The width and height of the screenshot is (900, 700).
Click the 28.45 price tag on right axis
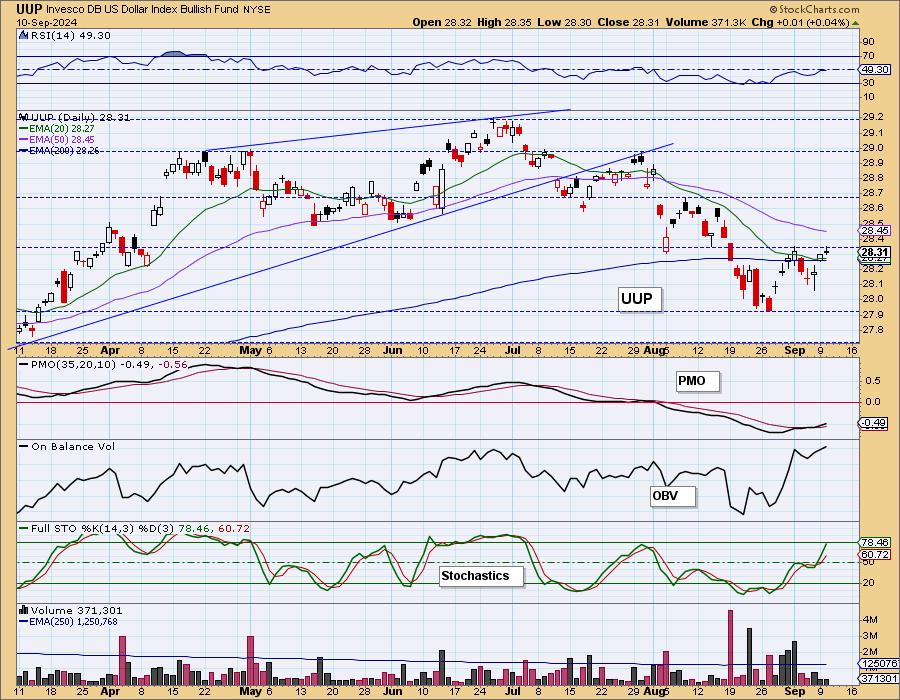(x=874, y=231)
